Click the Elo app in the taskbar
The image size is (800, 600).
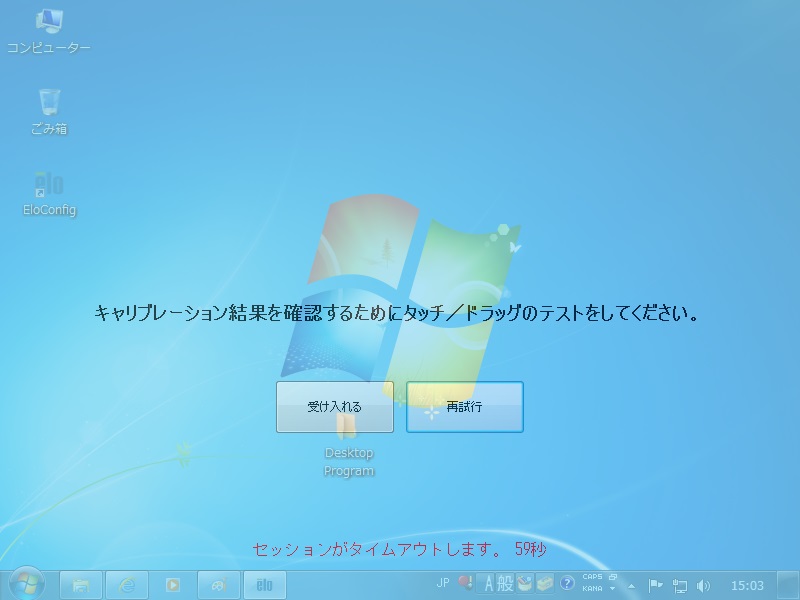(x=265, y=585)
